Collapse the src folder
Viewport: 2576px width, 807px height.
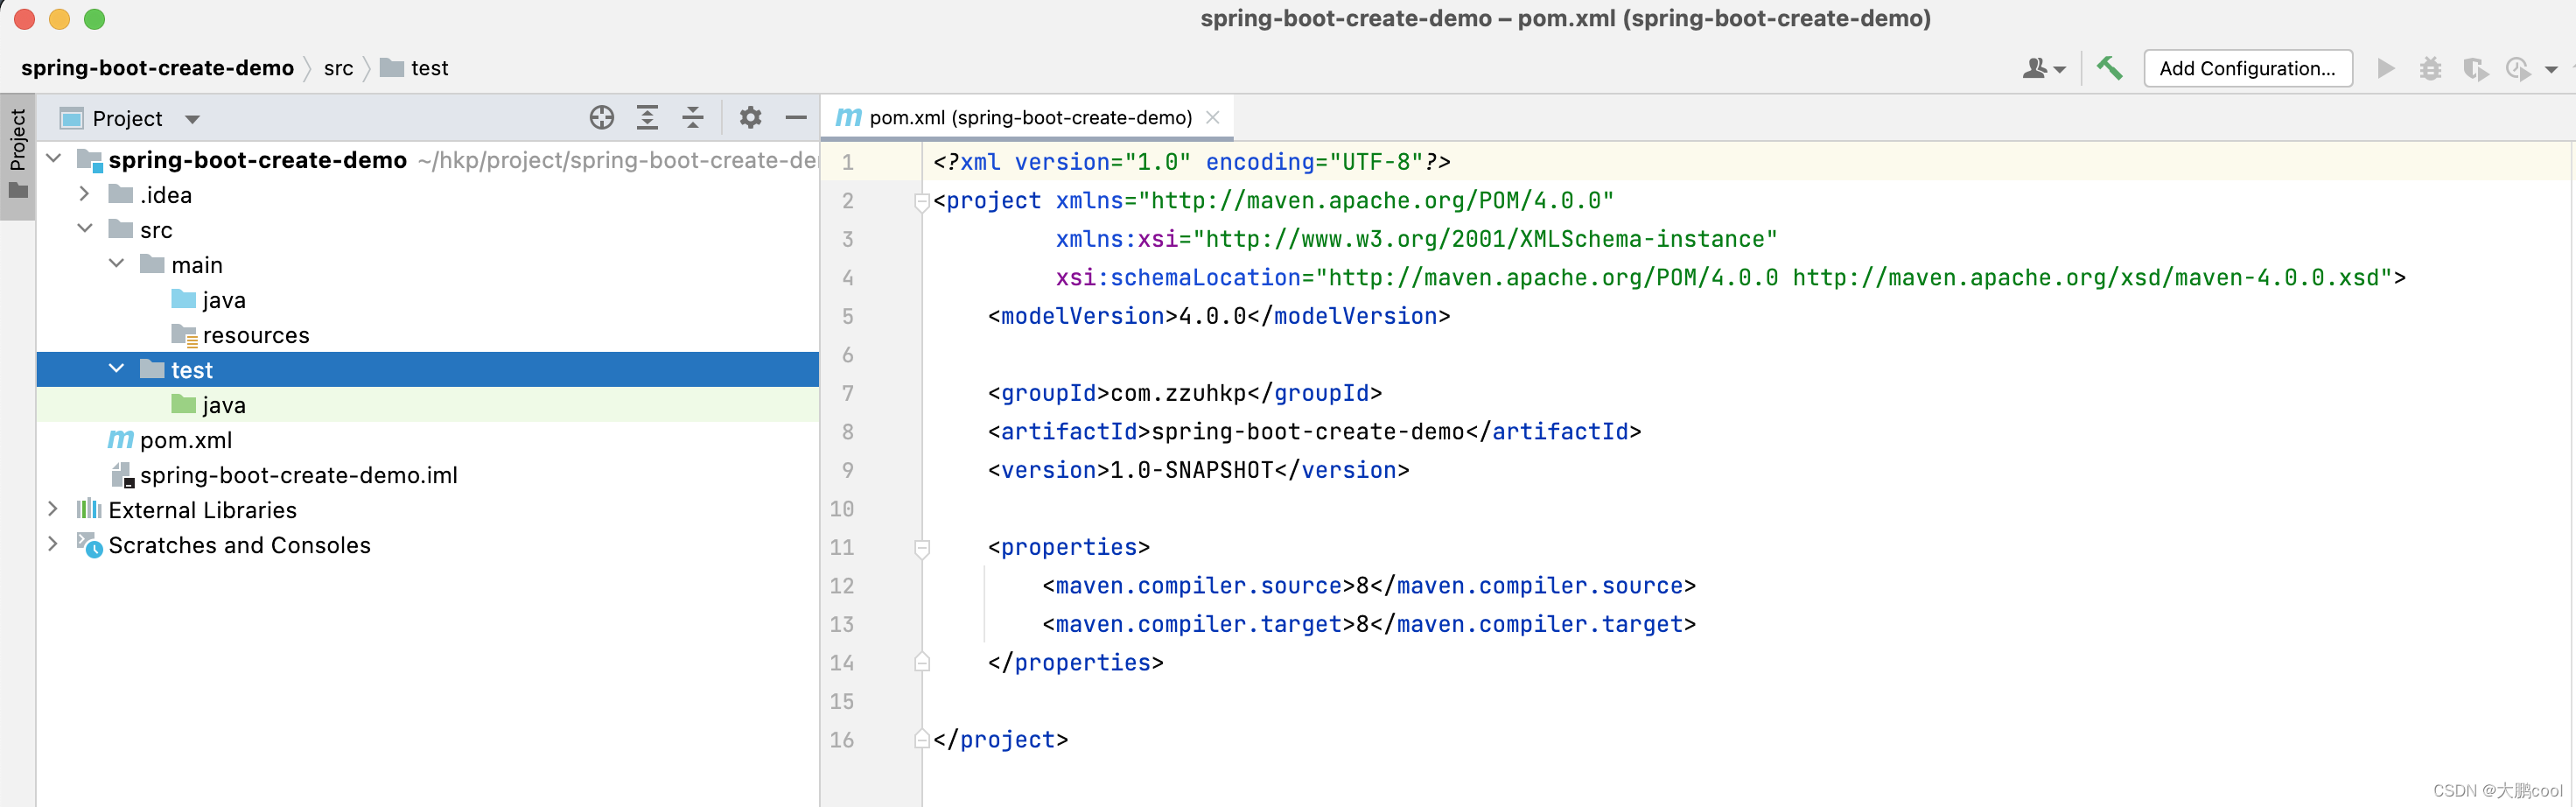point(85,229)
